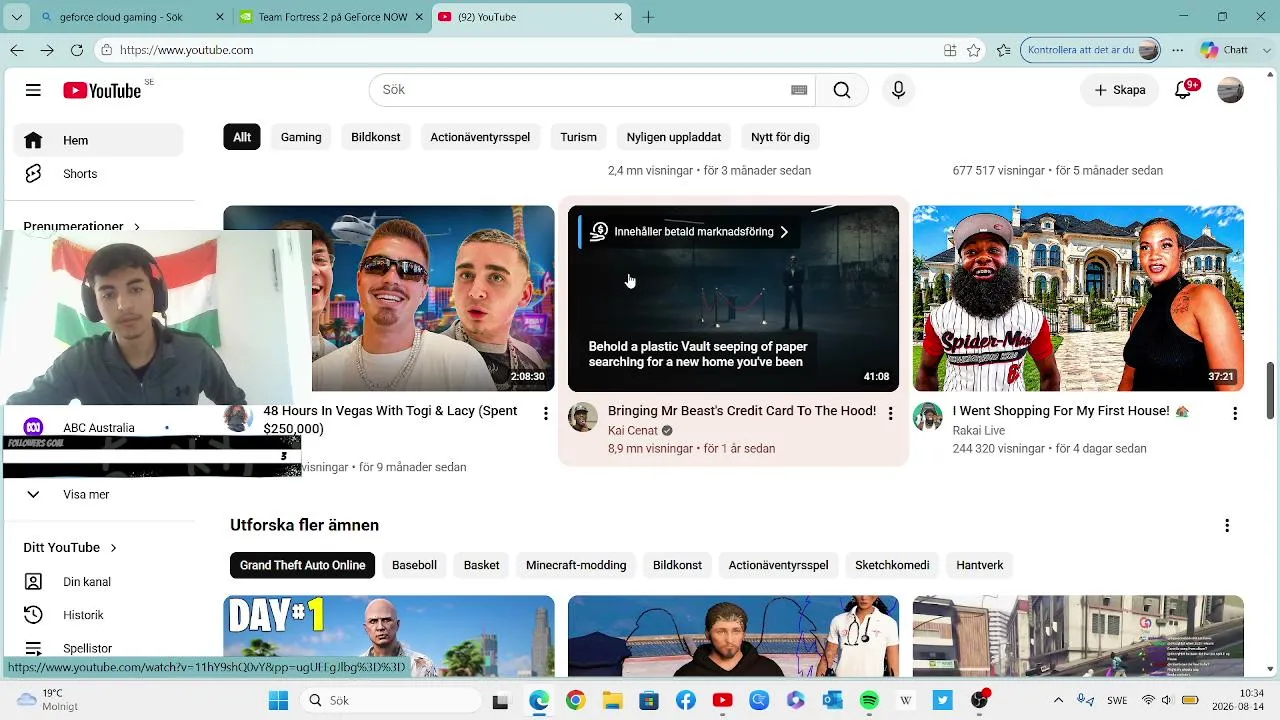Click the taskbar weather widget
This screenshot has height=720, width=1280.
click(47, 700)
